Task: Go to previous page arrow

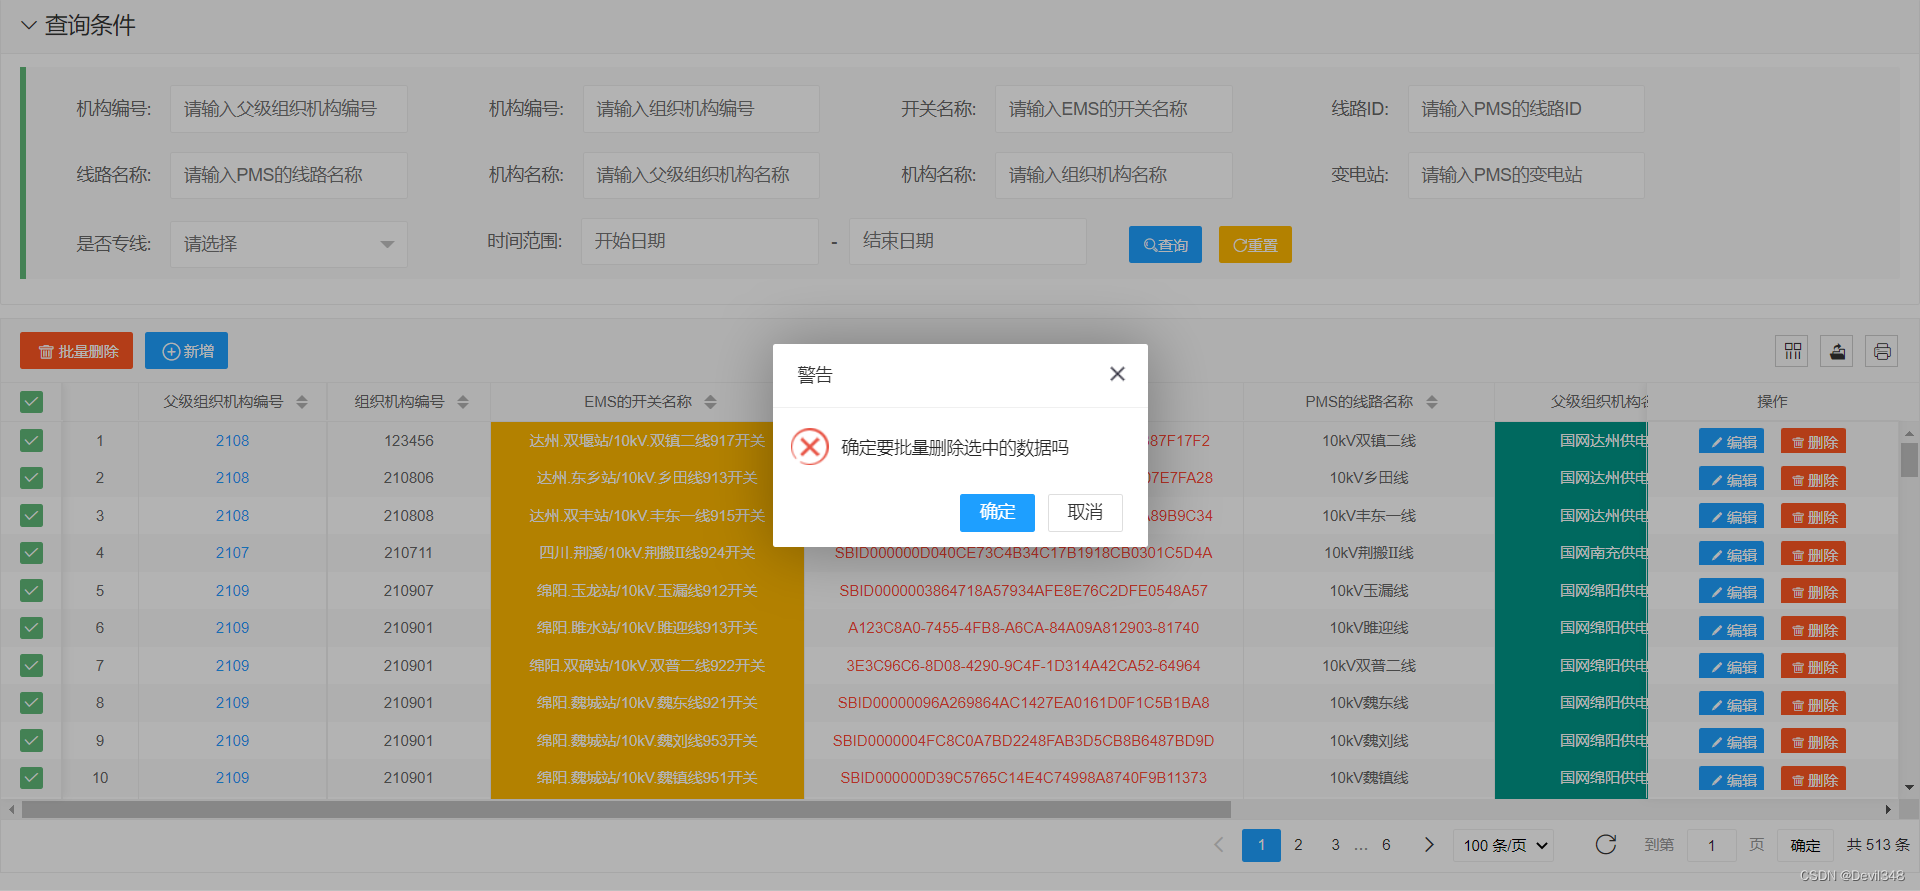Action: click(1219, 845)
